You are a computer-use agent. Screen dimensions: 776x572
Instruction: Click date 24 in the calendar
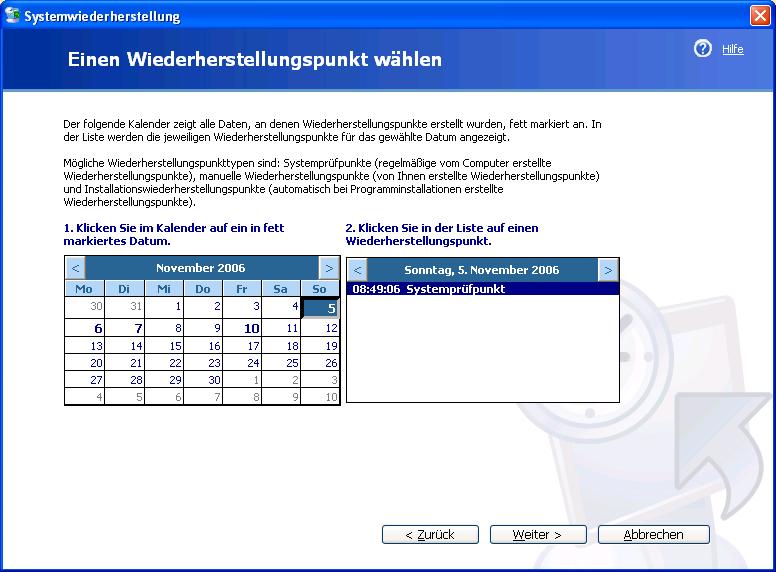point(242,363)
